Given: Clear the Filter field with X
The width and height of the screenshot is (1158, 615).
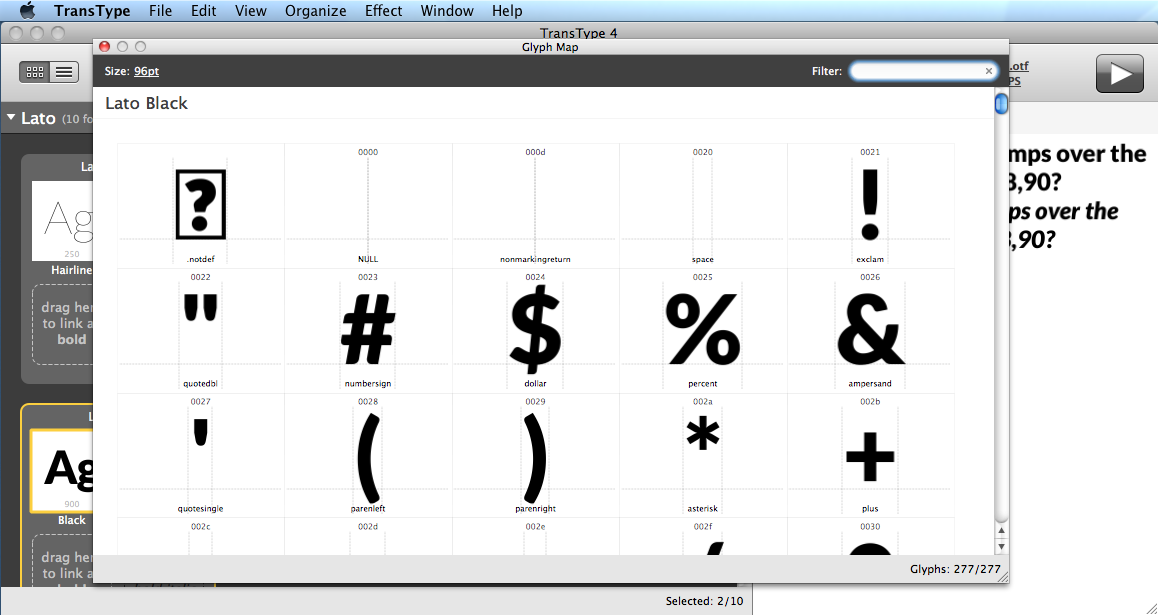Looking at the screenshot, I should tap(989, 71).
